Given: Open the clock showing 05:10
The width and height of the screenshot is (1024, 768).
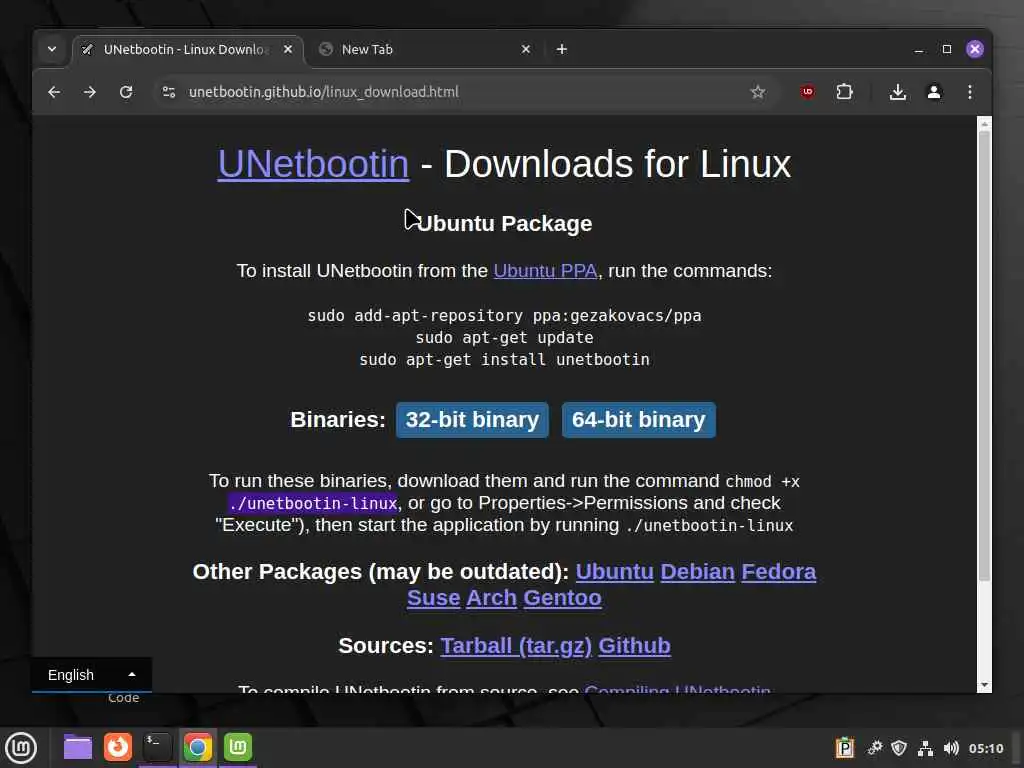Looking at the screenshot, I should point(985,748).
